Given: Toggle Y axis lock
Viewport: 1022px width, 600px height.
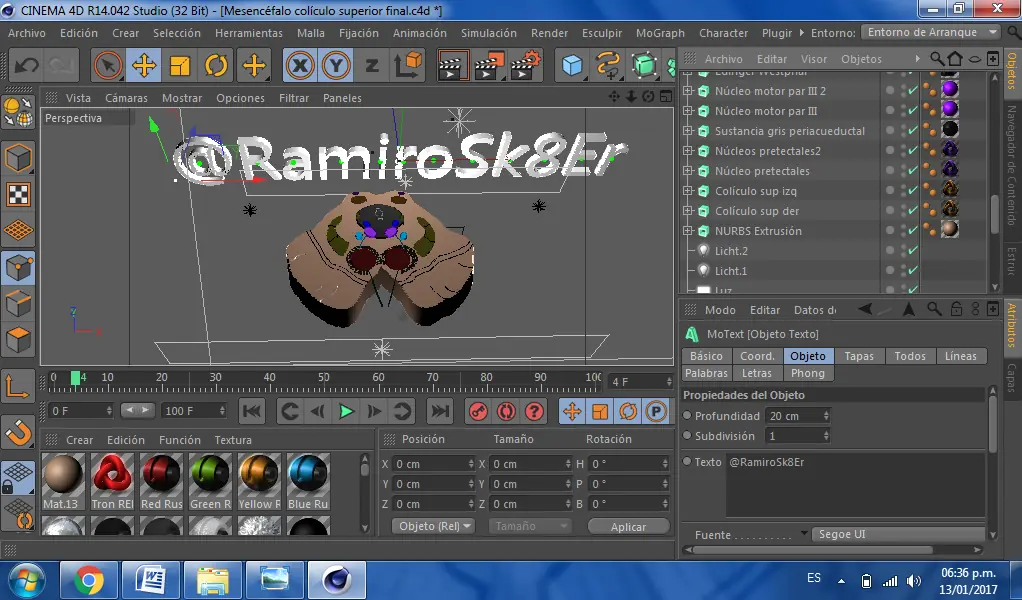Looking at the screenshot, I should point(336,66).
